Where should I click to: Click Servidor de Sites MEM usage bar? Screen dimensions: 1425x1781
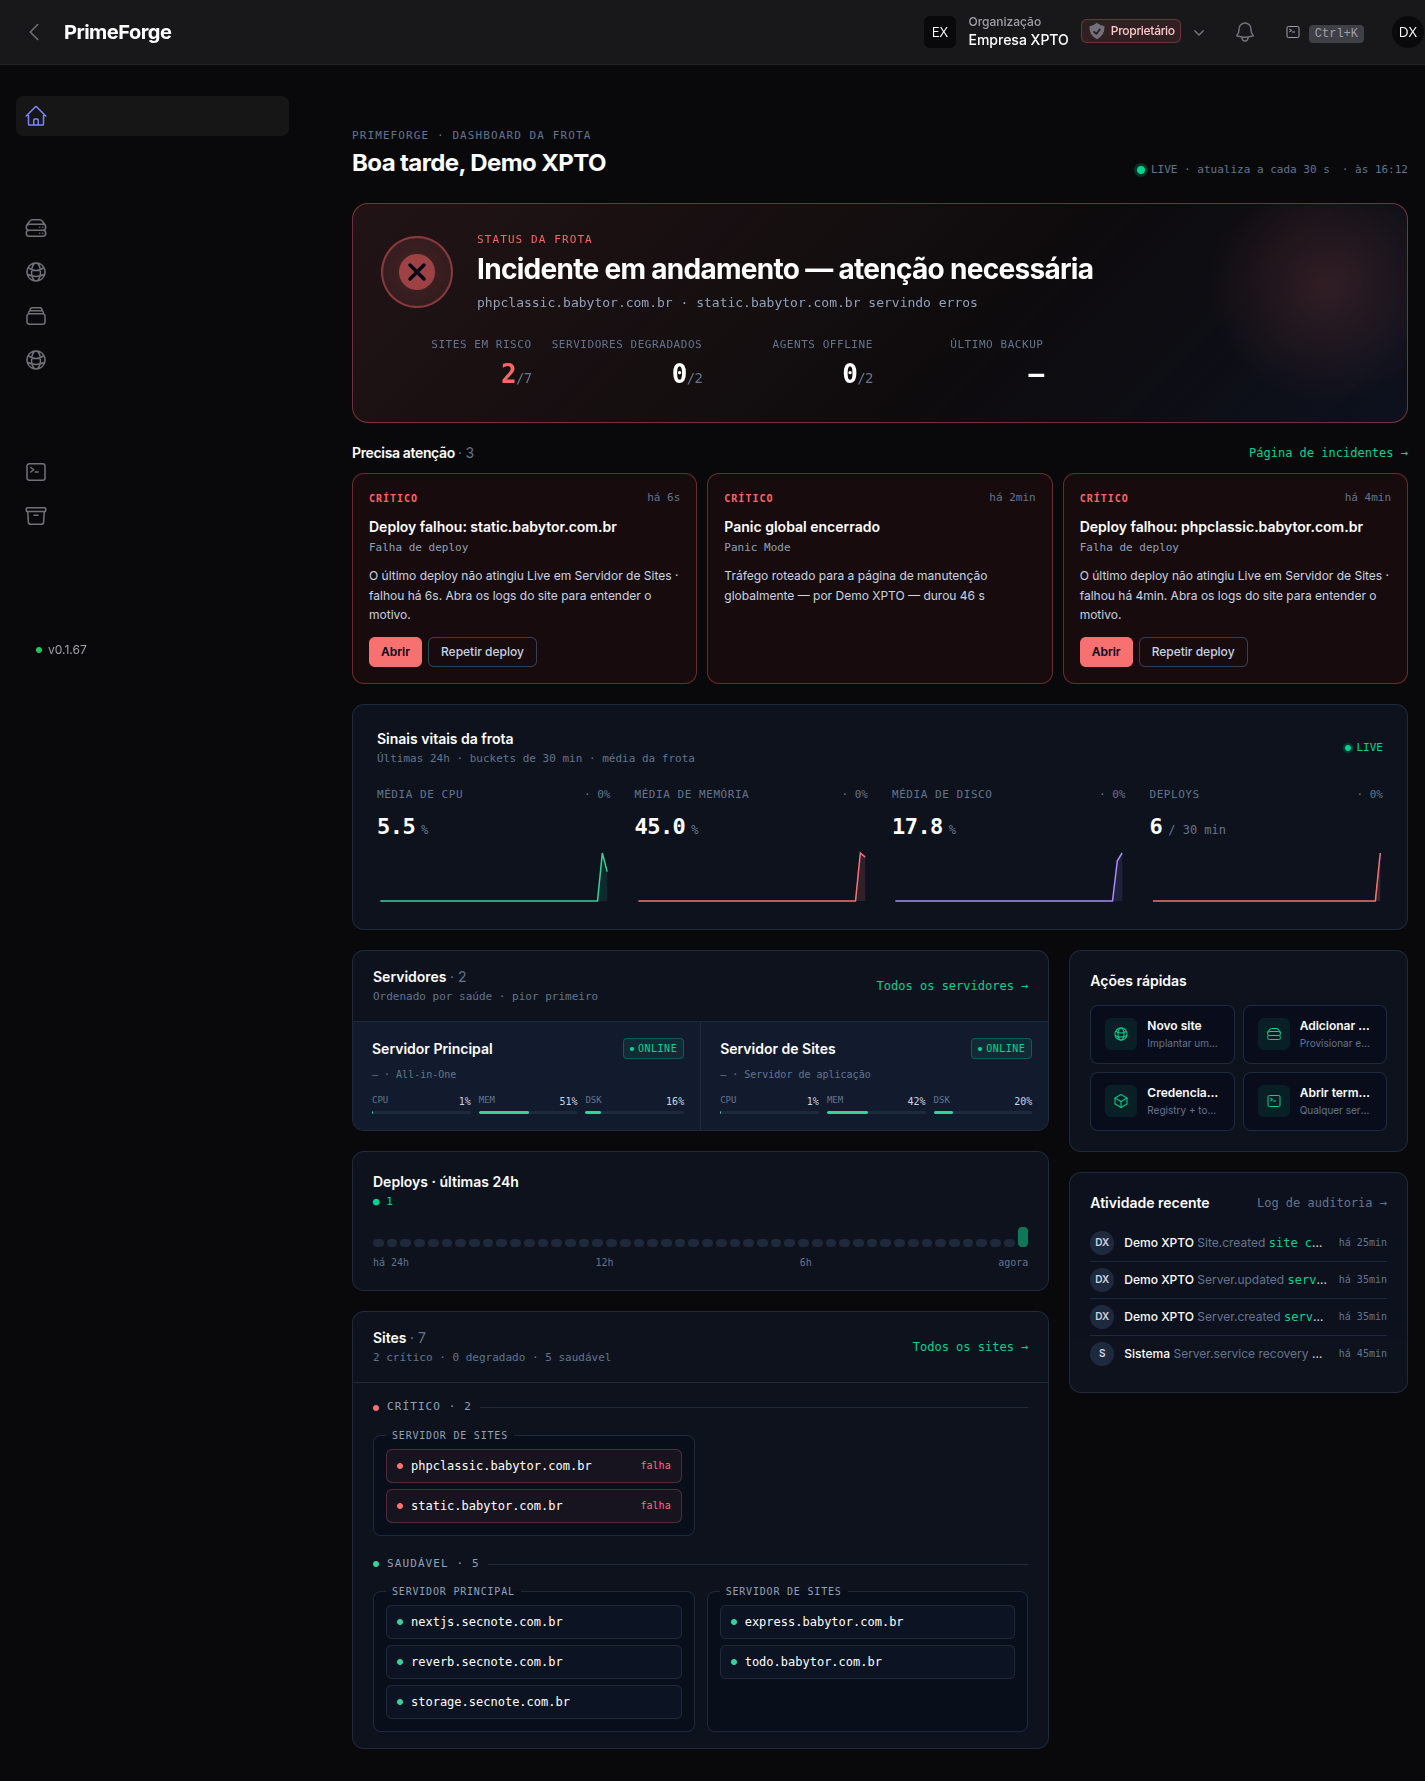point(876,1112)
